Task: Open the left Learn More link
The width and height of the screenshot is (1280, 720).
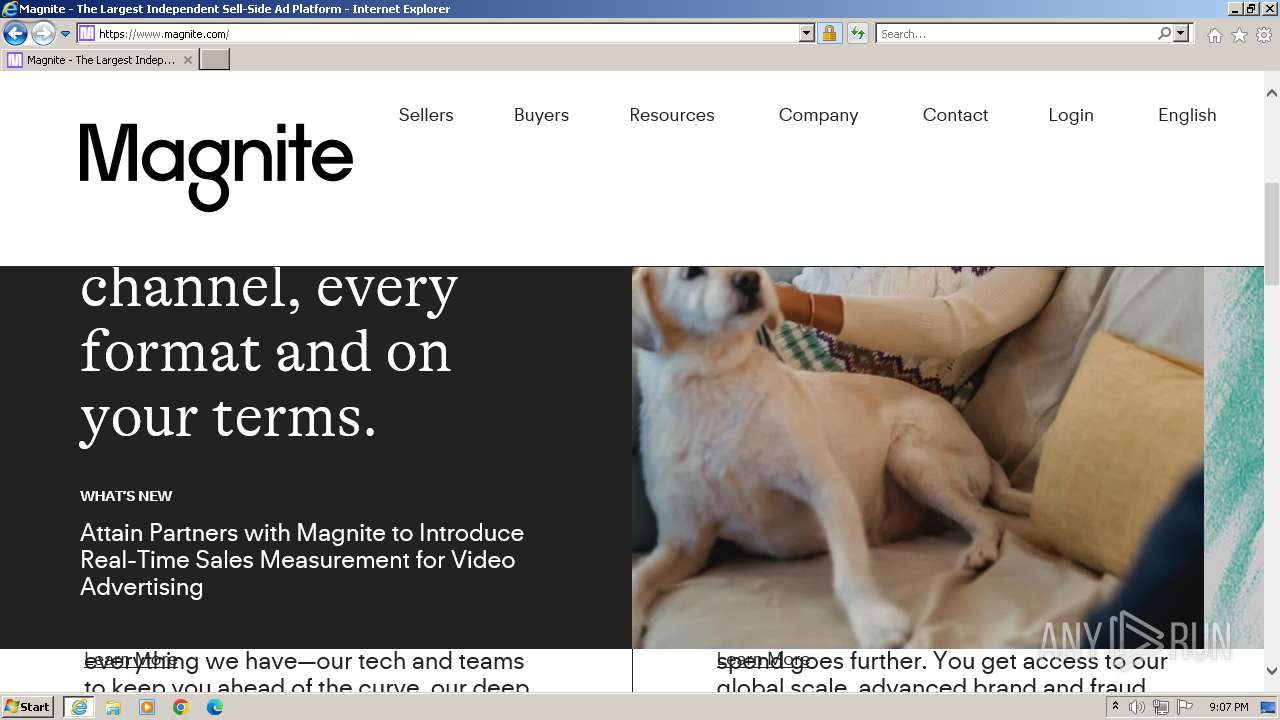Action: point(130,660)
